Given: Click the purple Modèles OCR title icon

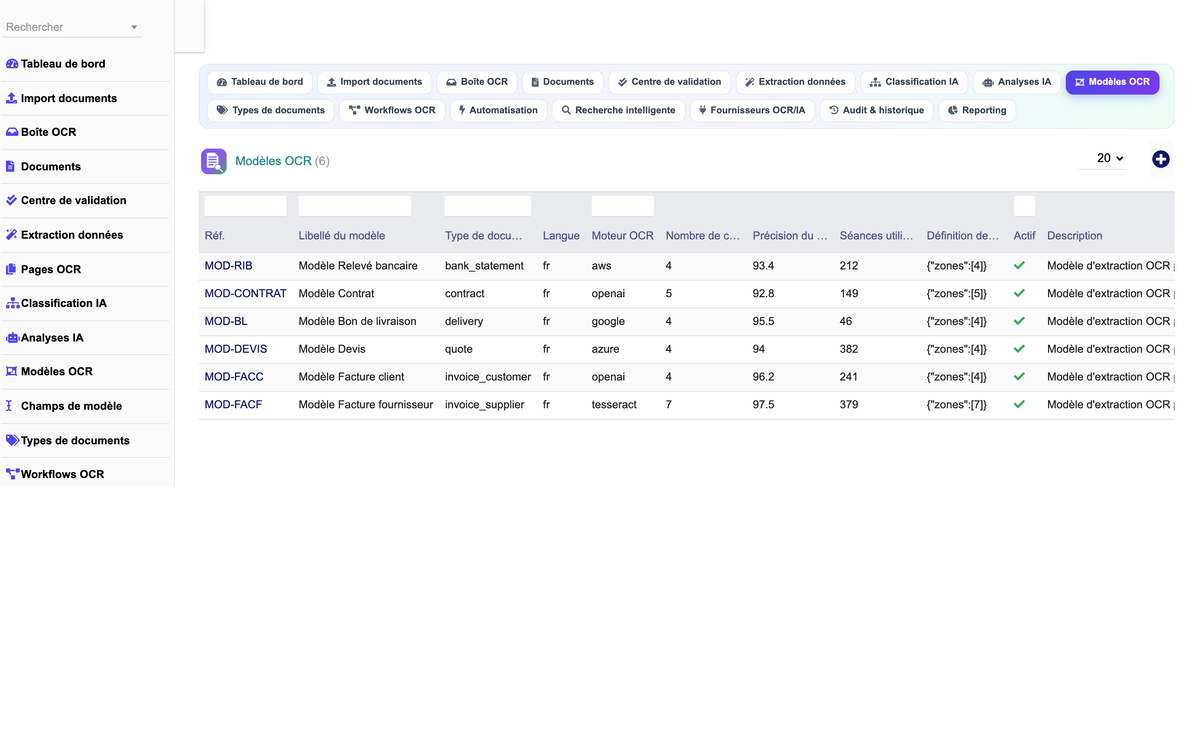Looking at the screenshot, I should click(214, 161).
